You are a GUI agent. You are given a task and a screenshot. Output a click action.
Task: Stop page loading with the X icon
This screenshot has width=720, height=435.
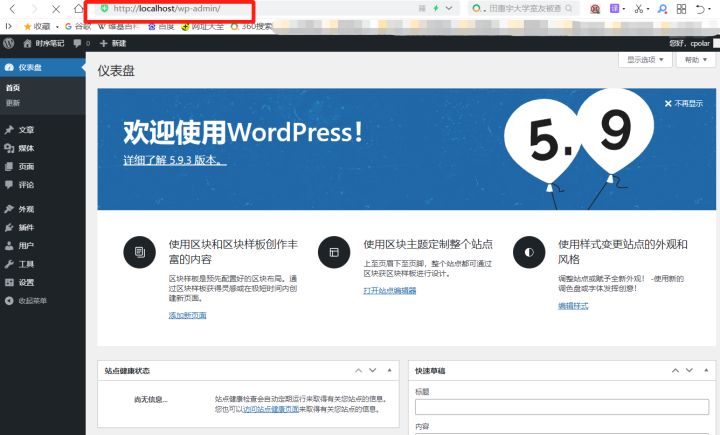click(56, 9)
